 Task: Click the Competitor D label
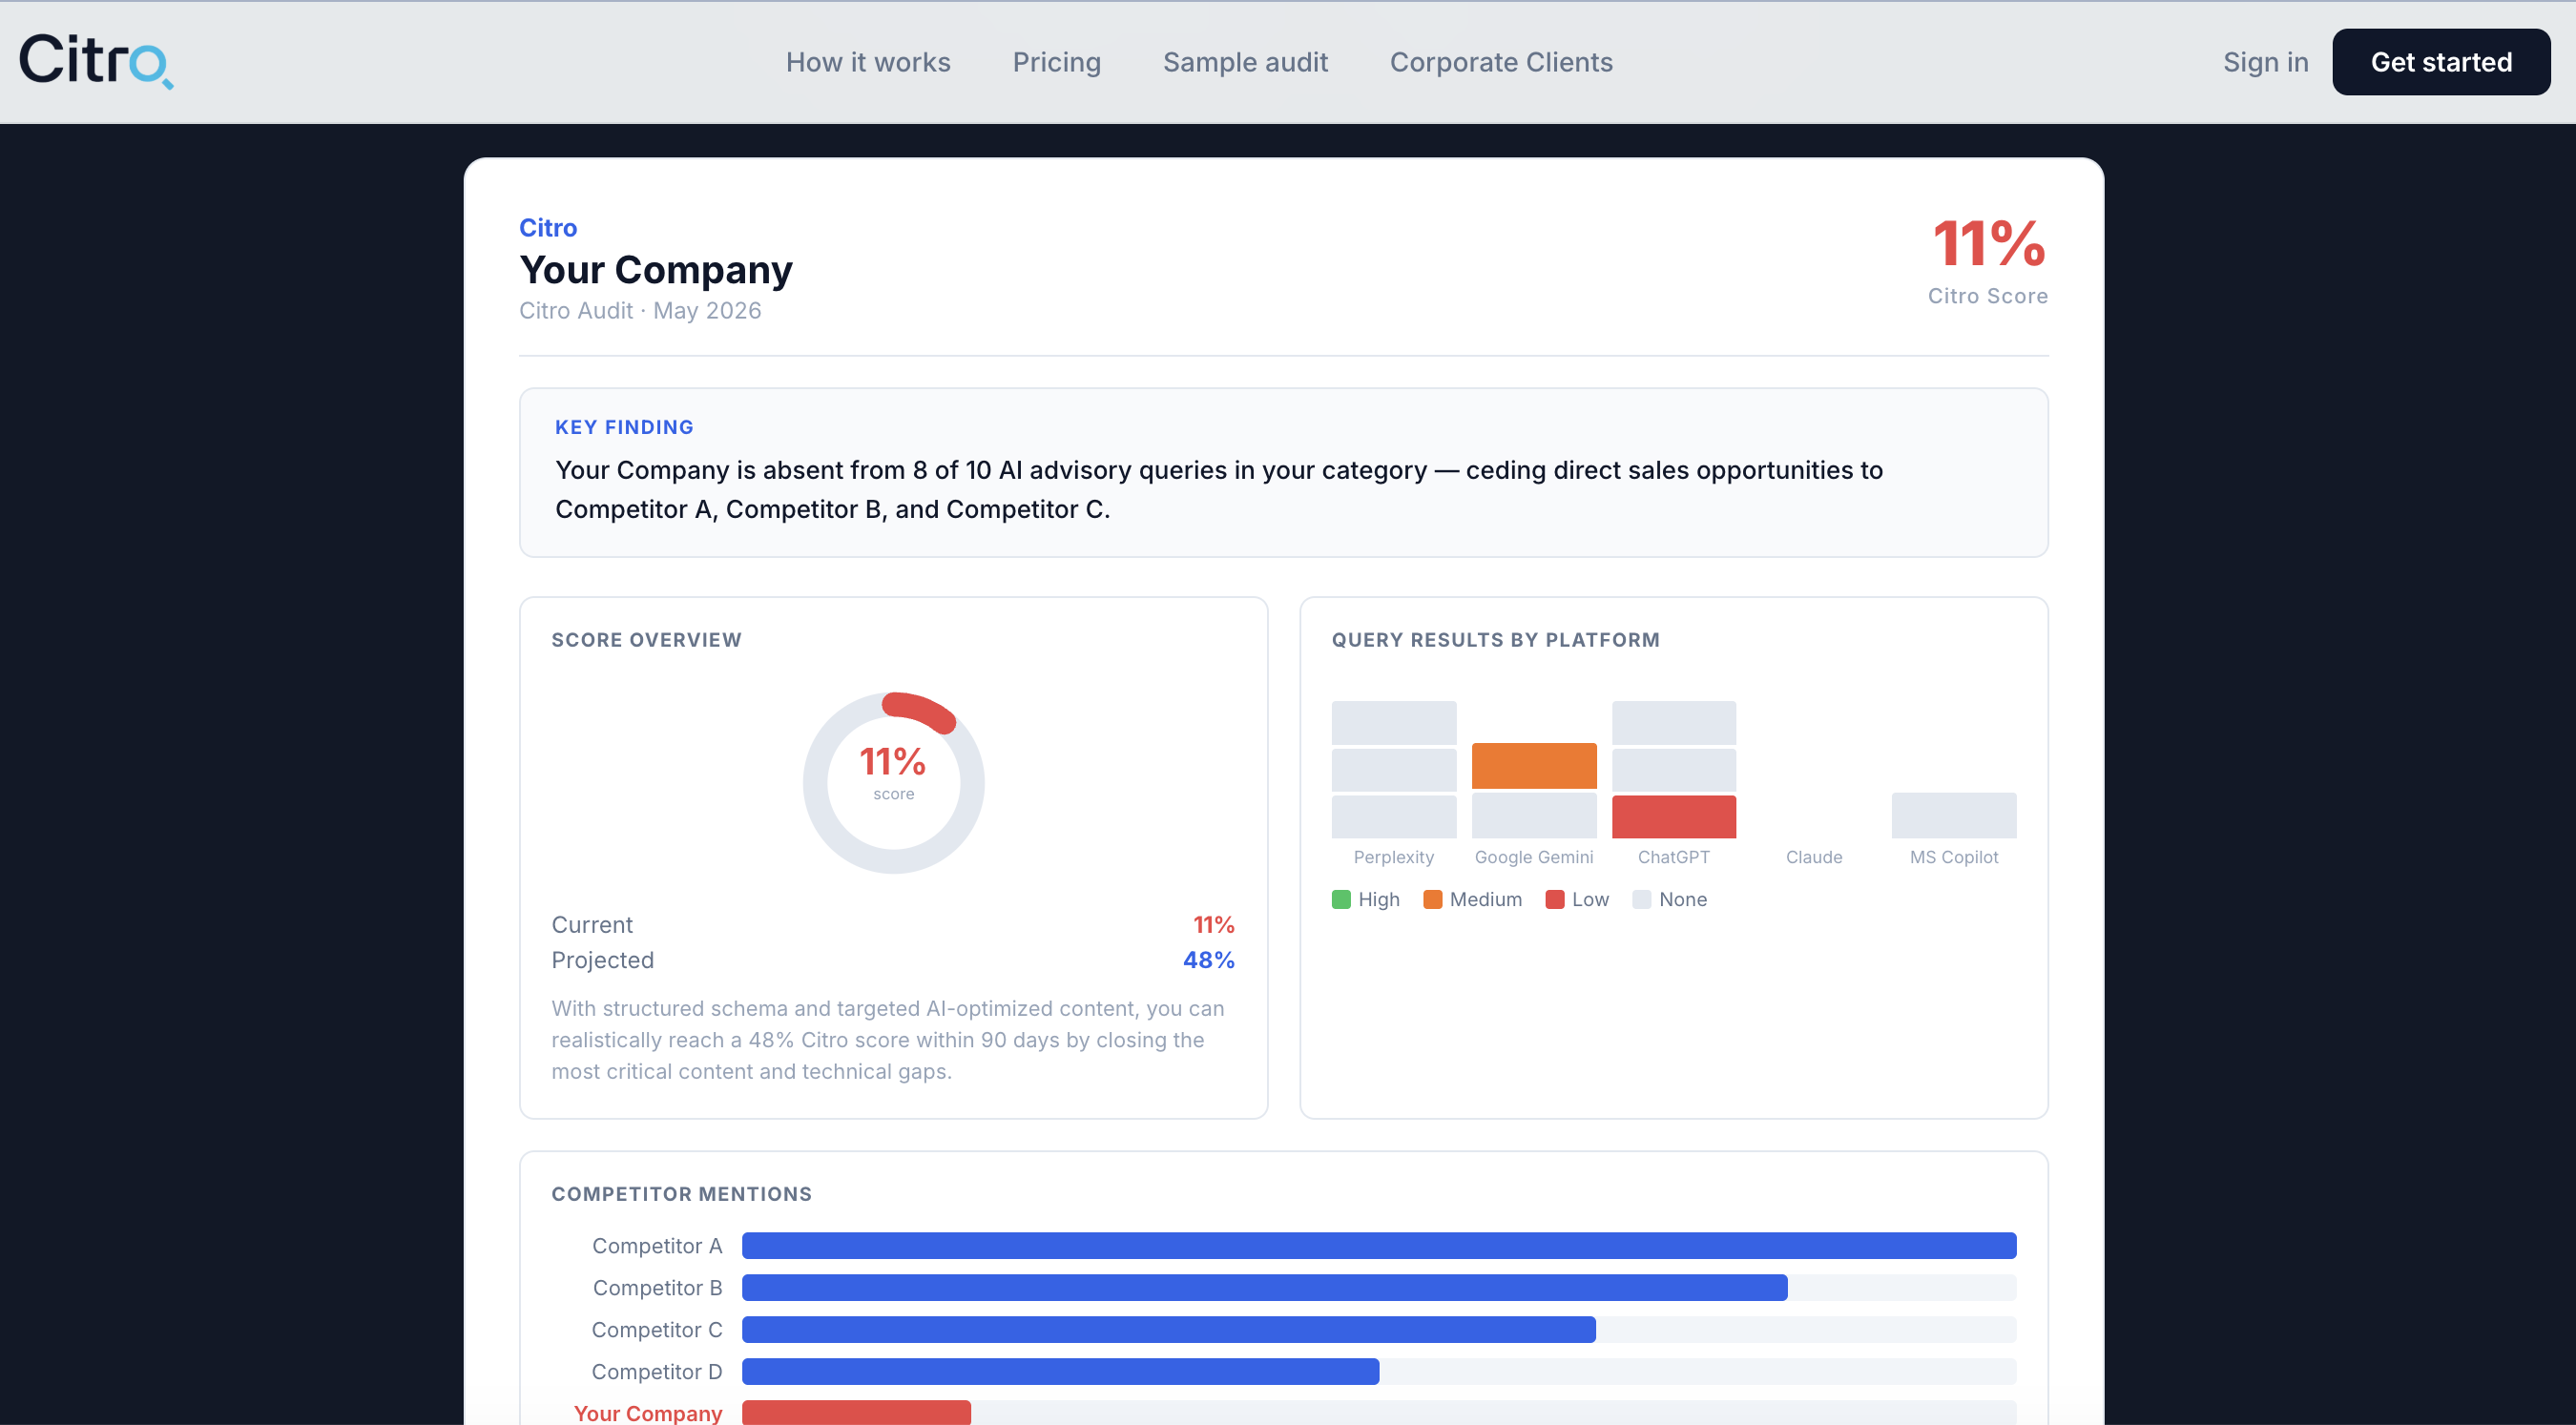coord(657,1372)
